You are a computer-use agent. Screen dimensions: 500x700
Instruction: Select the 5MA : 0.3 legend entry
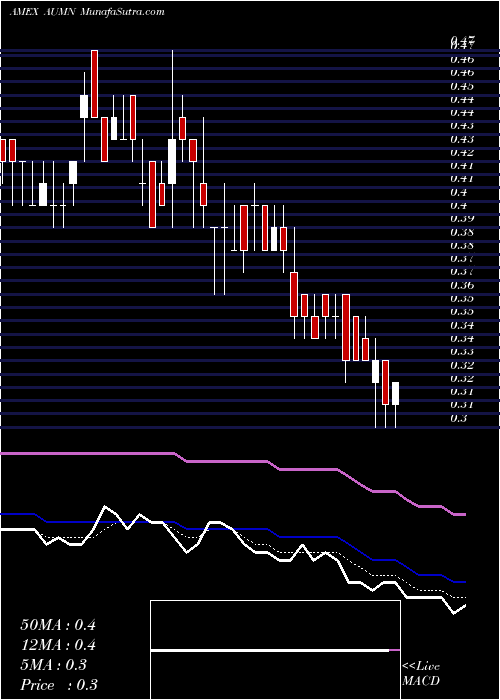(x=53, y=665)
